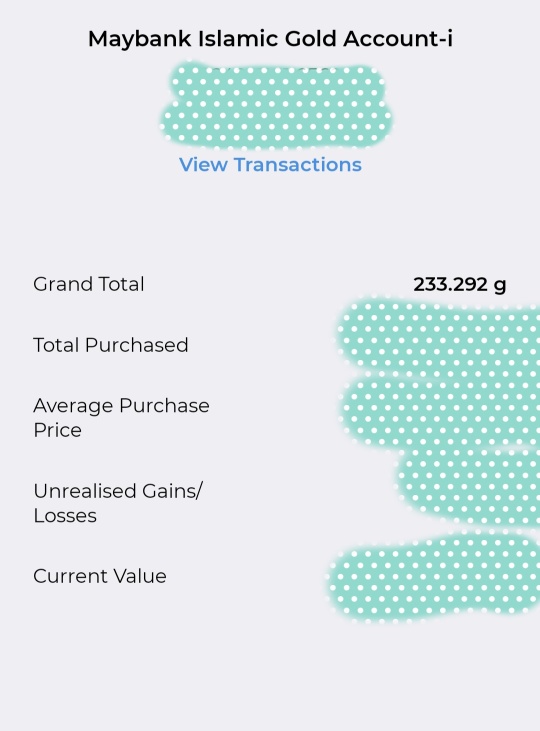Open the View Transactions link
540x731 pixels.
[270, 165]
